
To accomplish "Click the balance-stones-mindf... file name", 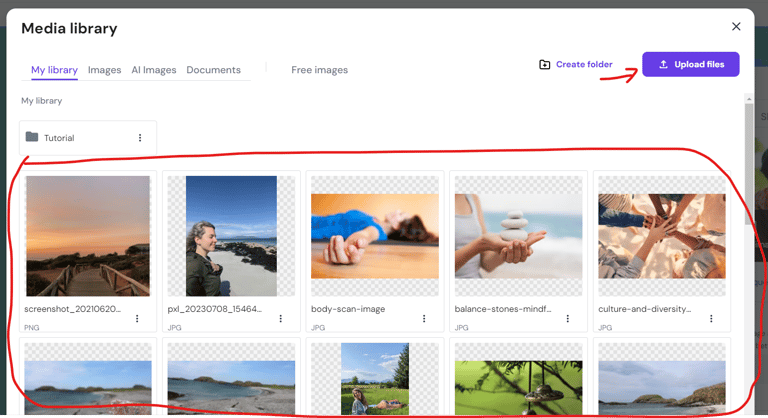I will pos(503,309).
